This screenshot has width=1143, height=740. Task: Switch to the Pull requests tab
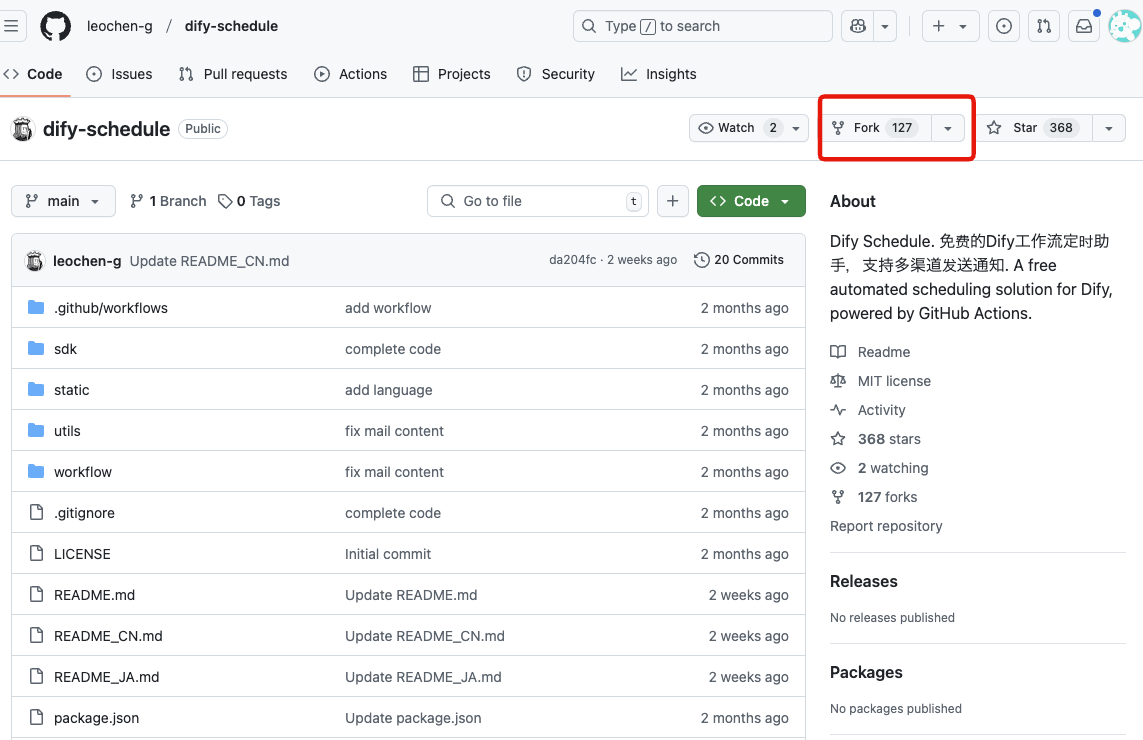click(233, 74)
